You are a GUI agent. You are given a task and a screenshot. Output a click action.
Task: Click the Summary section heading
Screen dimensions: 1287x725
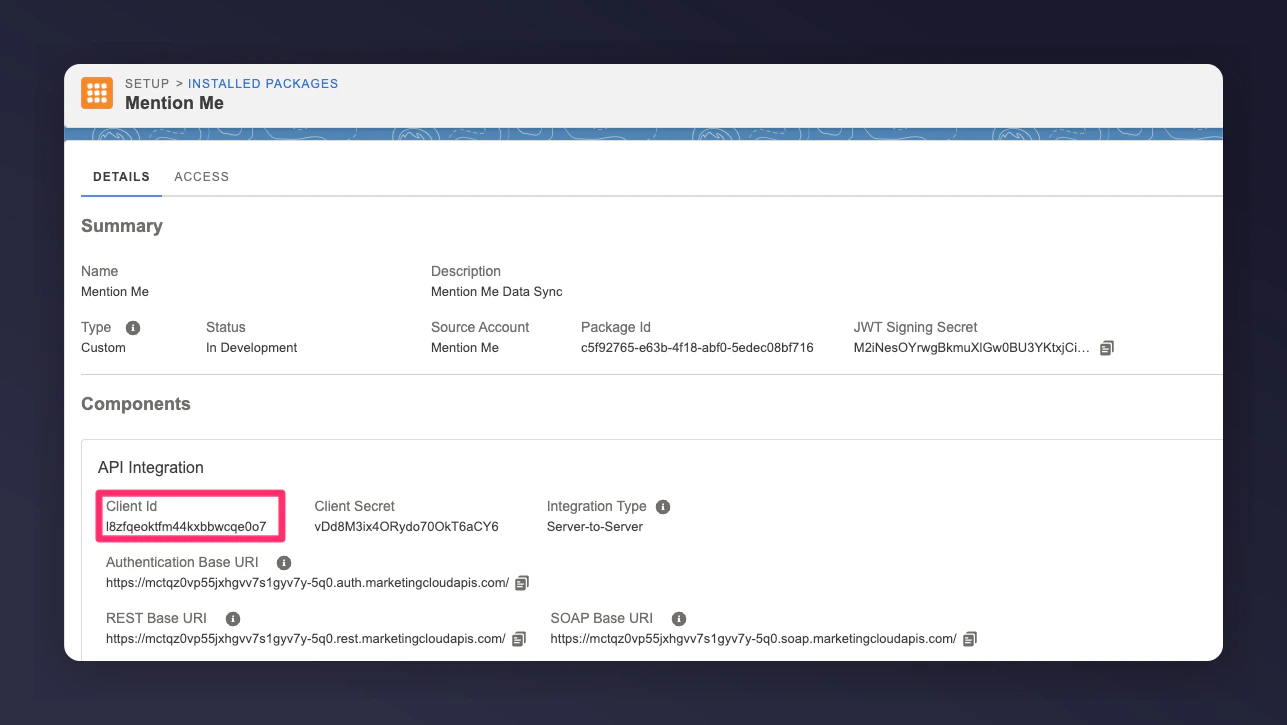(x=122, y=226)
